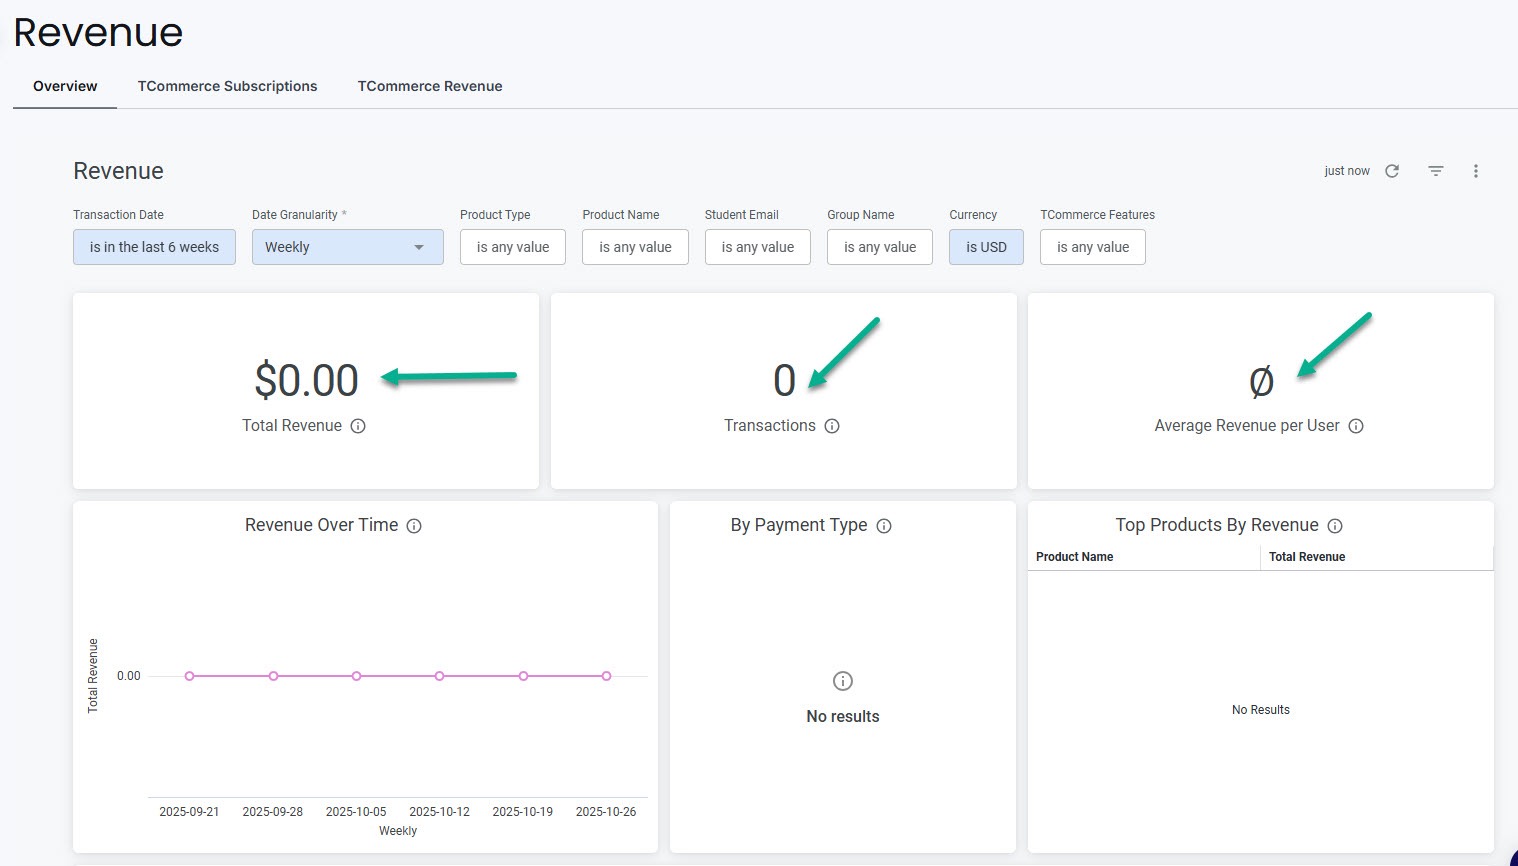Click the 'No Results' text in products table

[x=1260, y=710]
